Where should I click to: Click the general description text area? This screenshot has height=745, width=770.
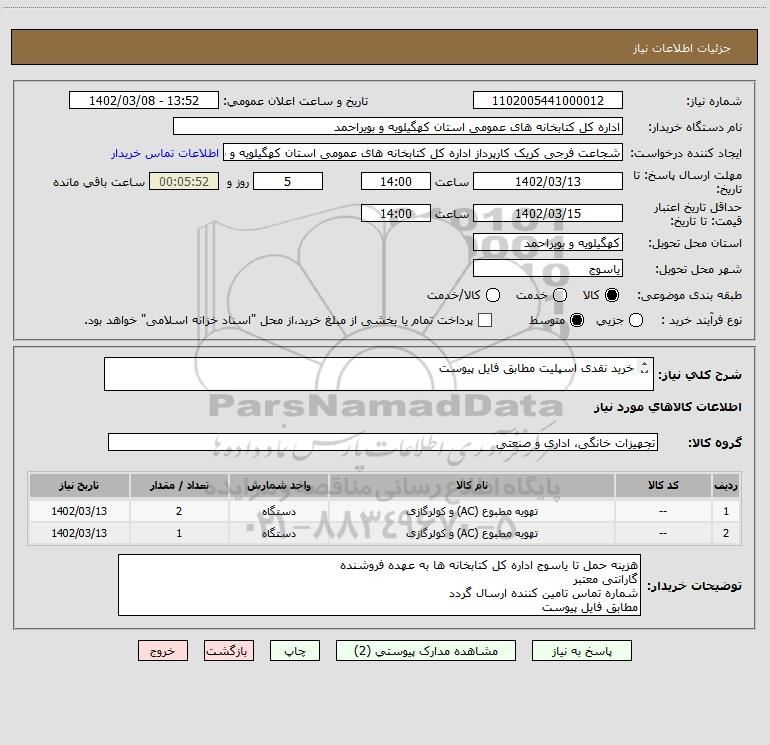[379, 374]
